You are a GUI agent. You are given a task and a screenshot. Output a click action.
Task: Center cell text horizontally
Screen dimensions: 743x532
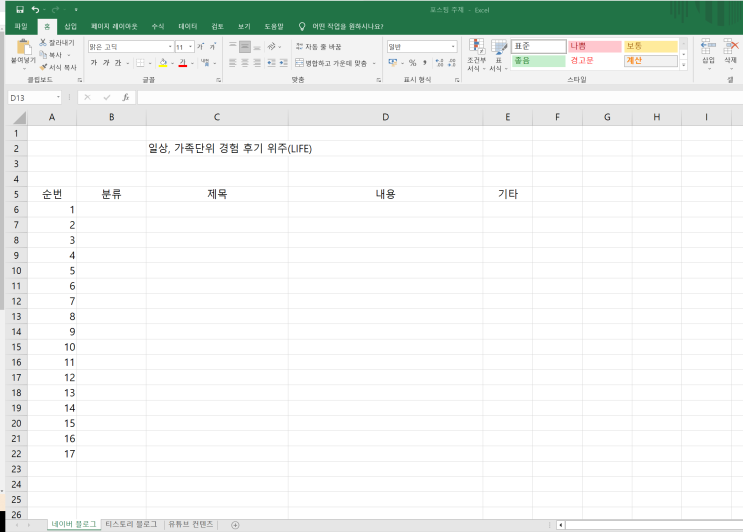[245, 63]
